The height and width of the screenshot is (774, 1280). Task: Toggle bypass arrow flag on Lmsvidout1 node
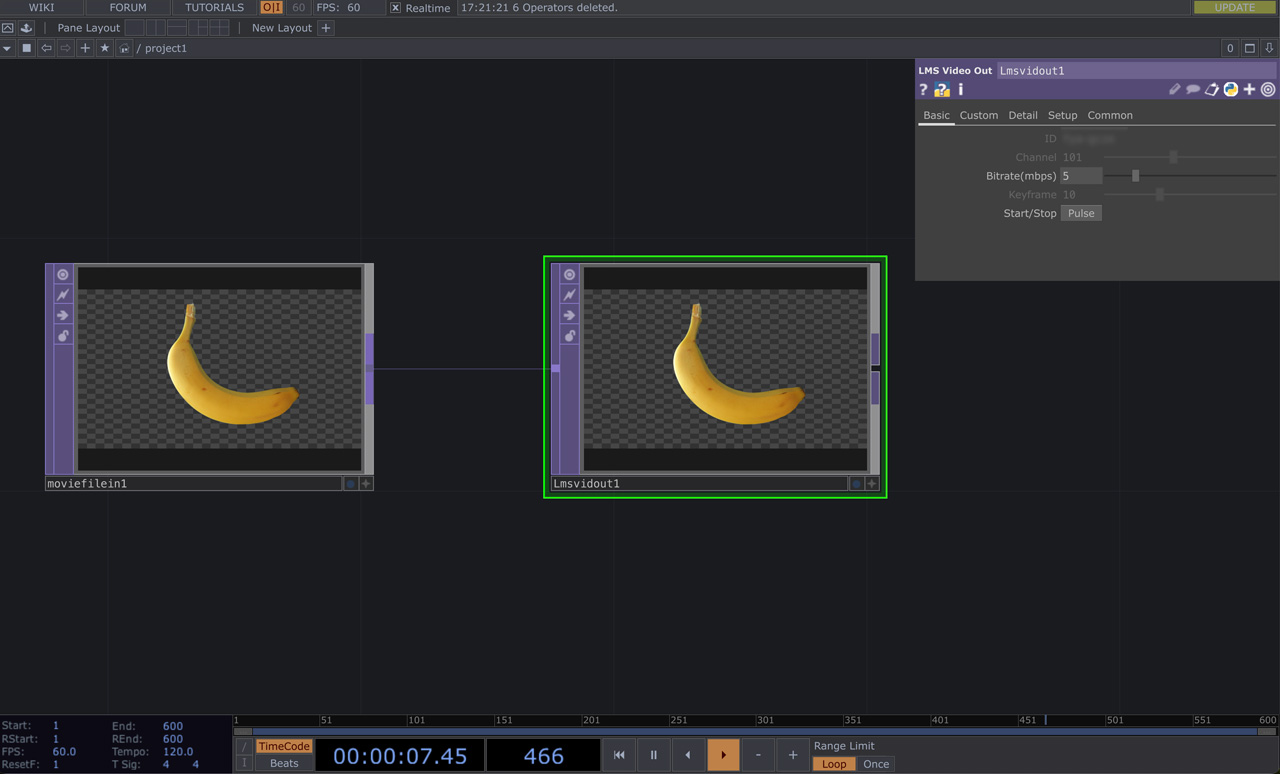click(x=569, y=315)
